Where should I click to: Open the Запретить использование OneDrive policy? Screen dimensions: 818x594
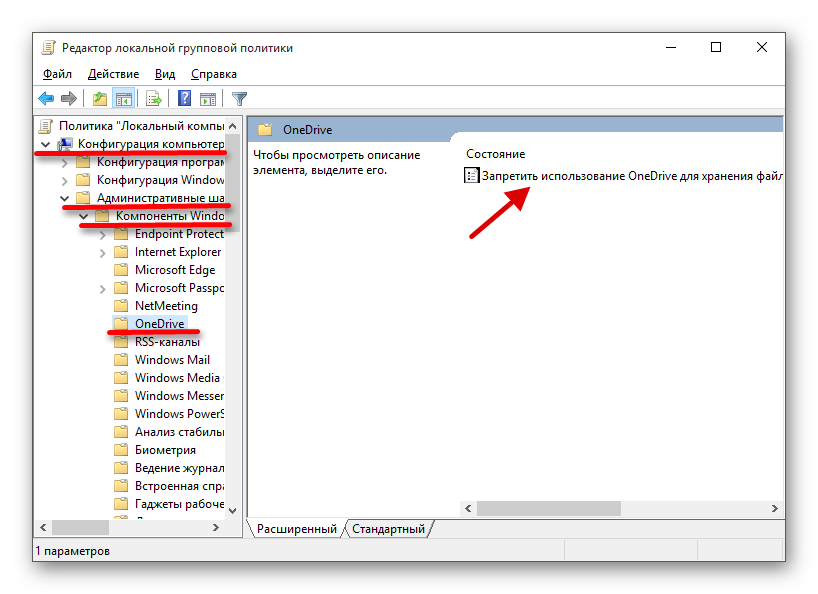pyautogui.click(x=611, y=175)
